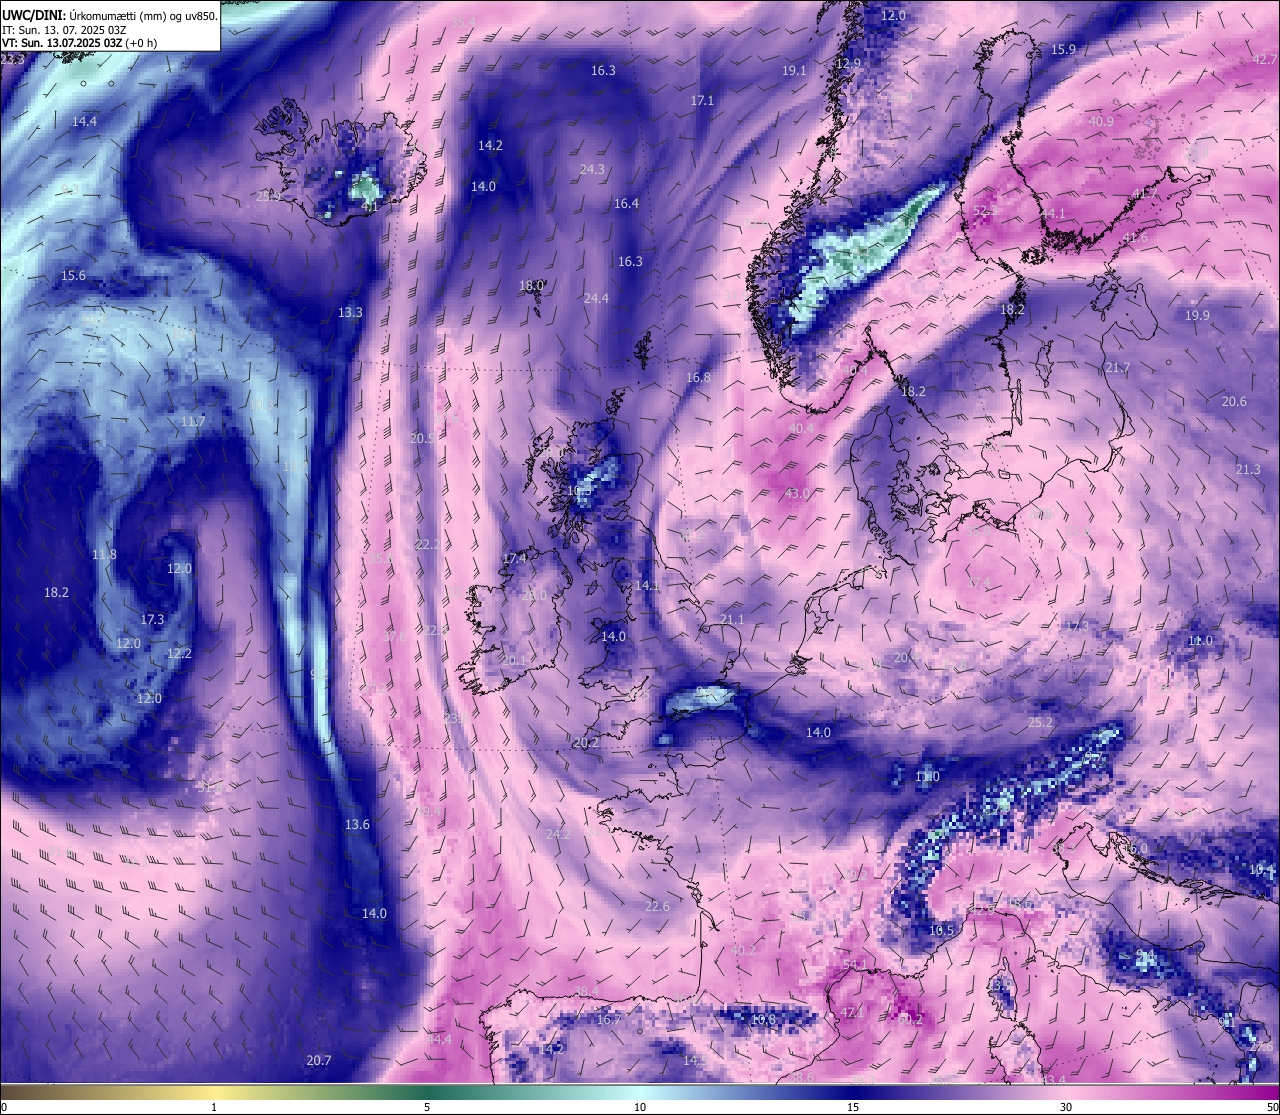The height and width of the screenshot is (1115, 1280).
Task: Click the 25.2 value on the map
Action: (1040, 721)
